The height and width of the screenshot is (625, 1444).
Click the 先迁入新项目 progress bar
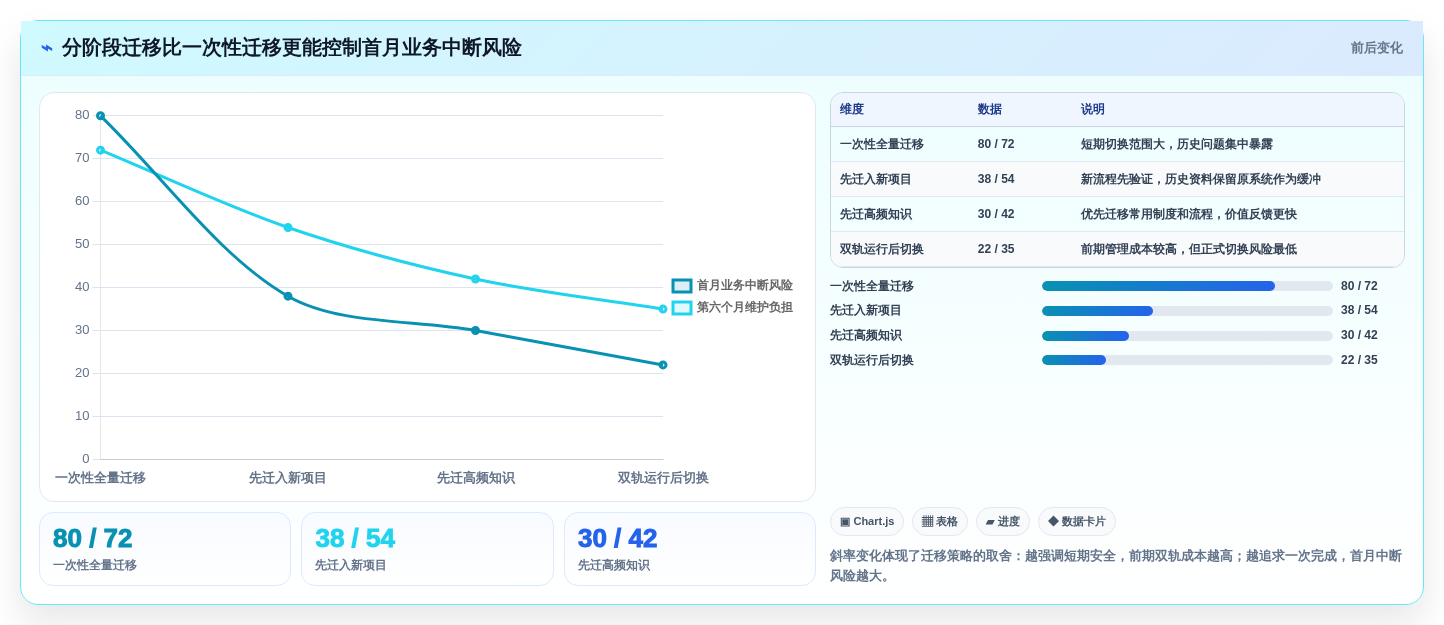1187,311
